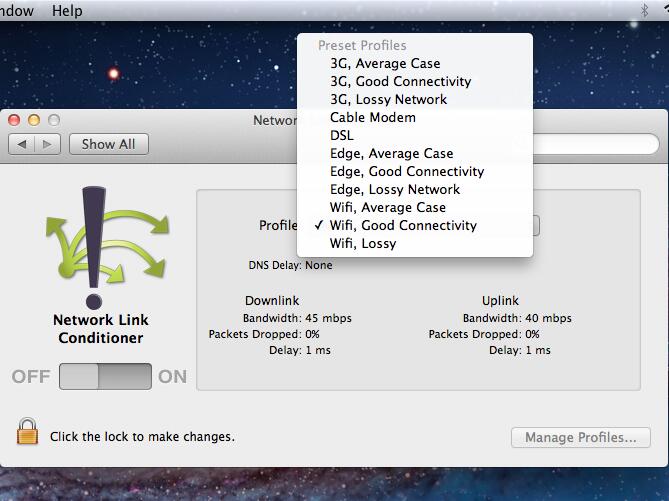
Task: Toggle the Network Link Conditioner OFF/ON switch
Action: (x=105, y=376)
